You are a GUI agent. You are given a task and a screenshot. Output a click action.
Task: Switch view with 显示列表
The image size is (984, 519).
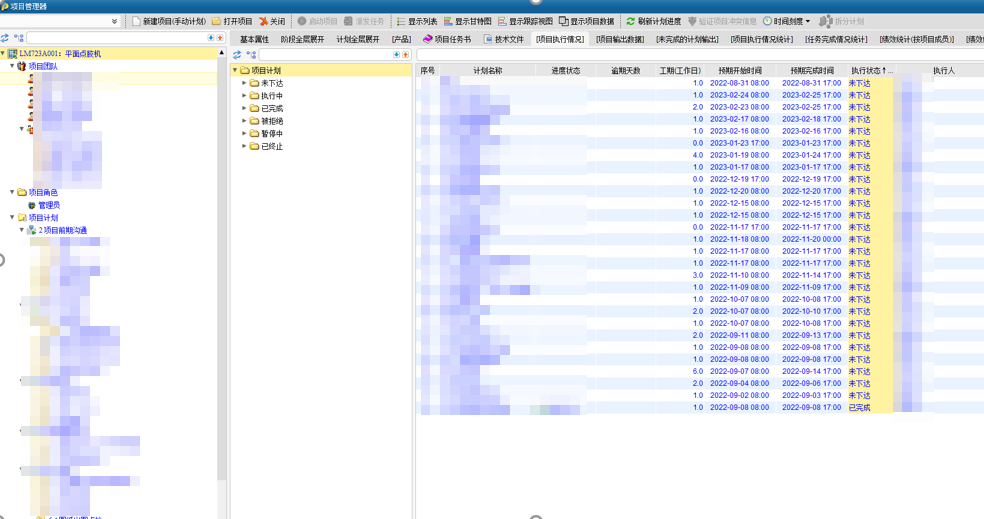(417, 21)
